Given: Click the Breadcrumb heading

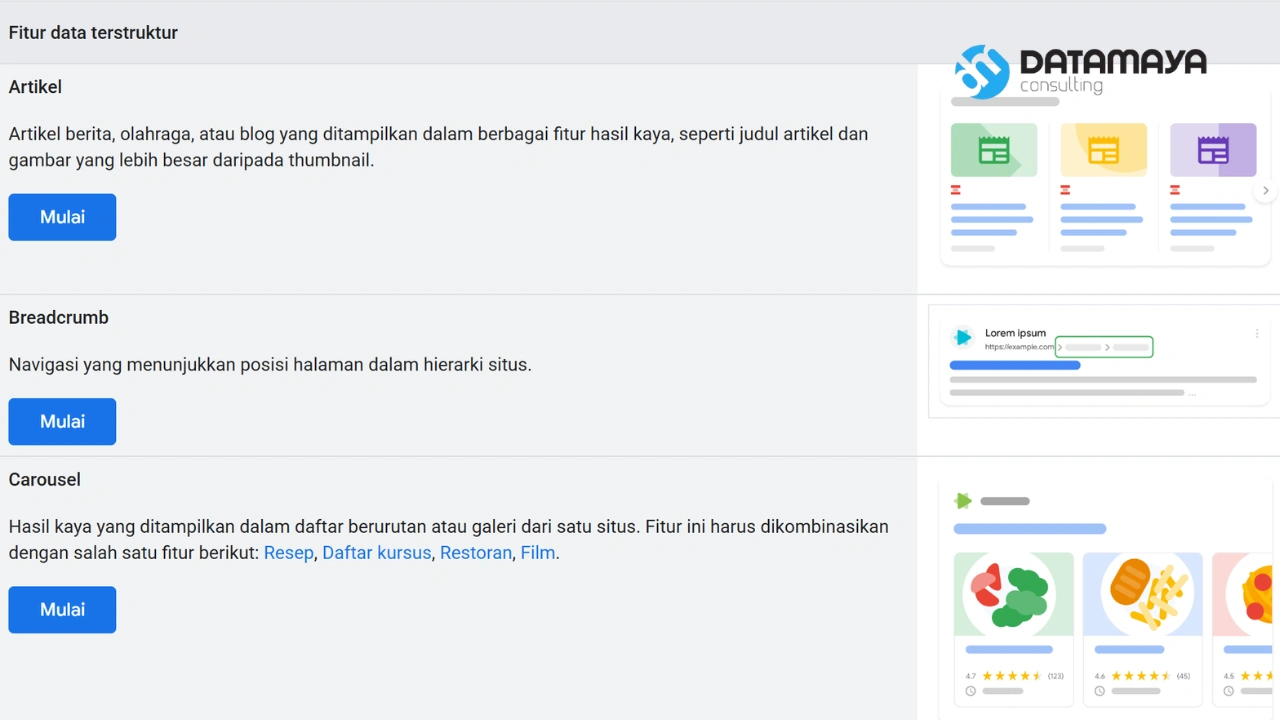Looking at the screenshot, I should (59, 318).
